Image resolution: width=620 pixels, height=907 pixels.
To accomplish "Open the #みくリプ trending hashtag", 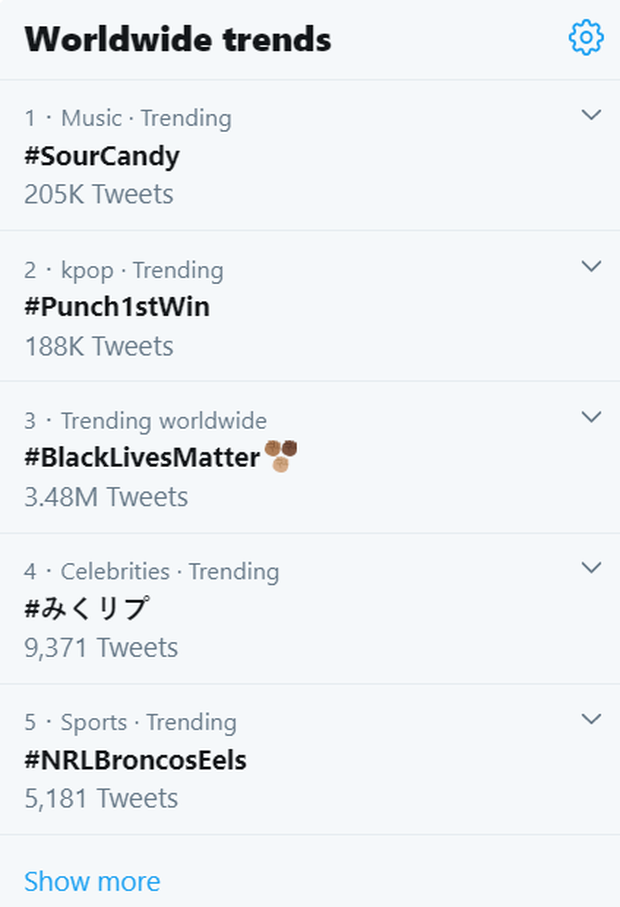I will pyautogui.click(x=87, y=608).
